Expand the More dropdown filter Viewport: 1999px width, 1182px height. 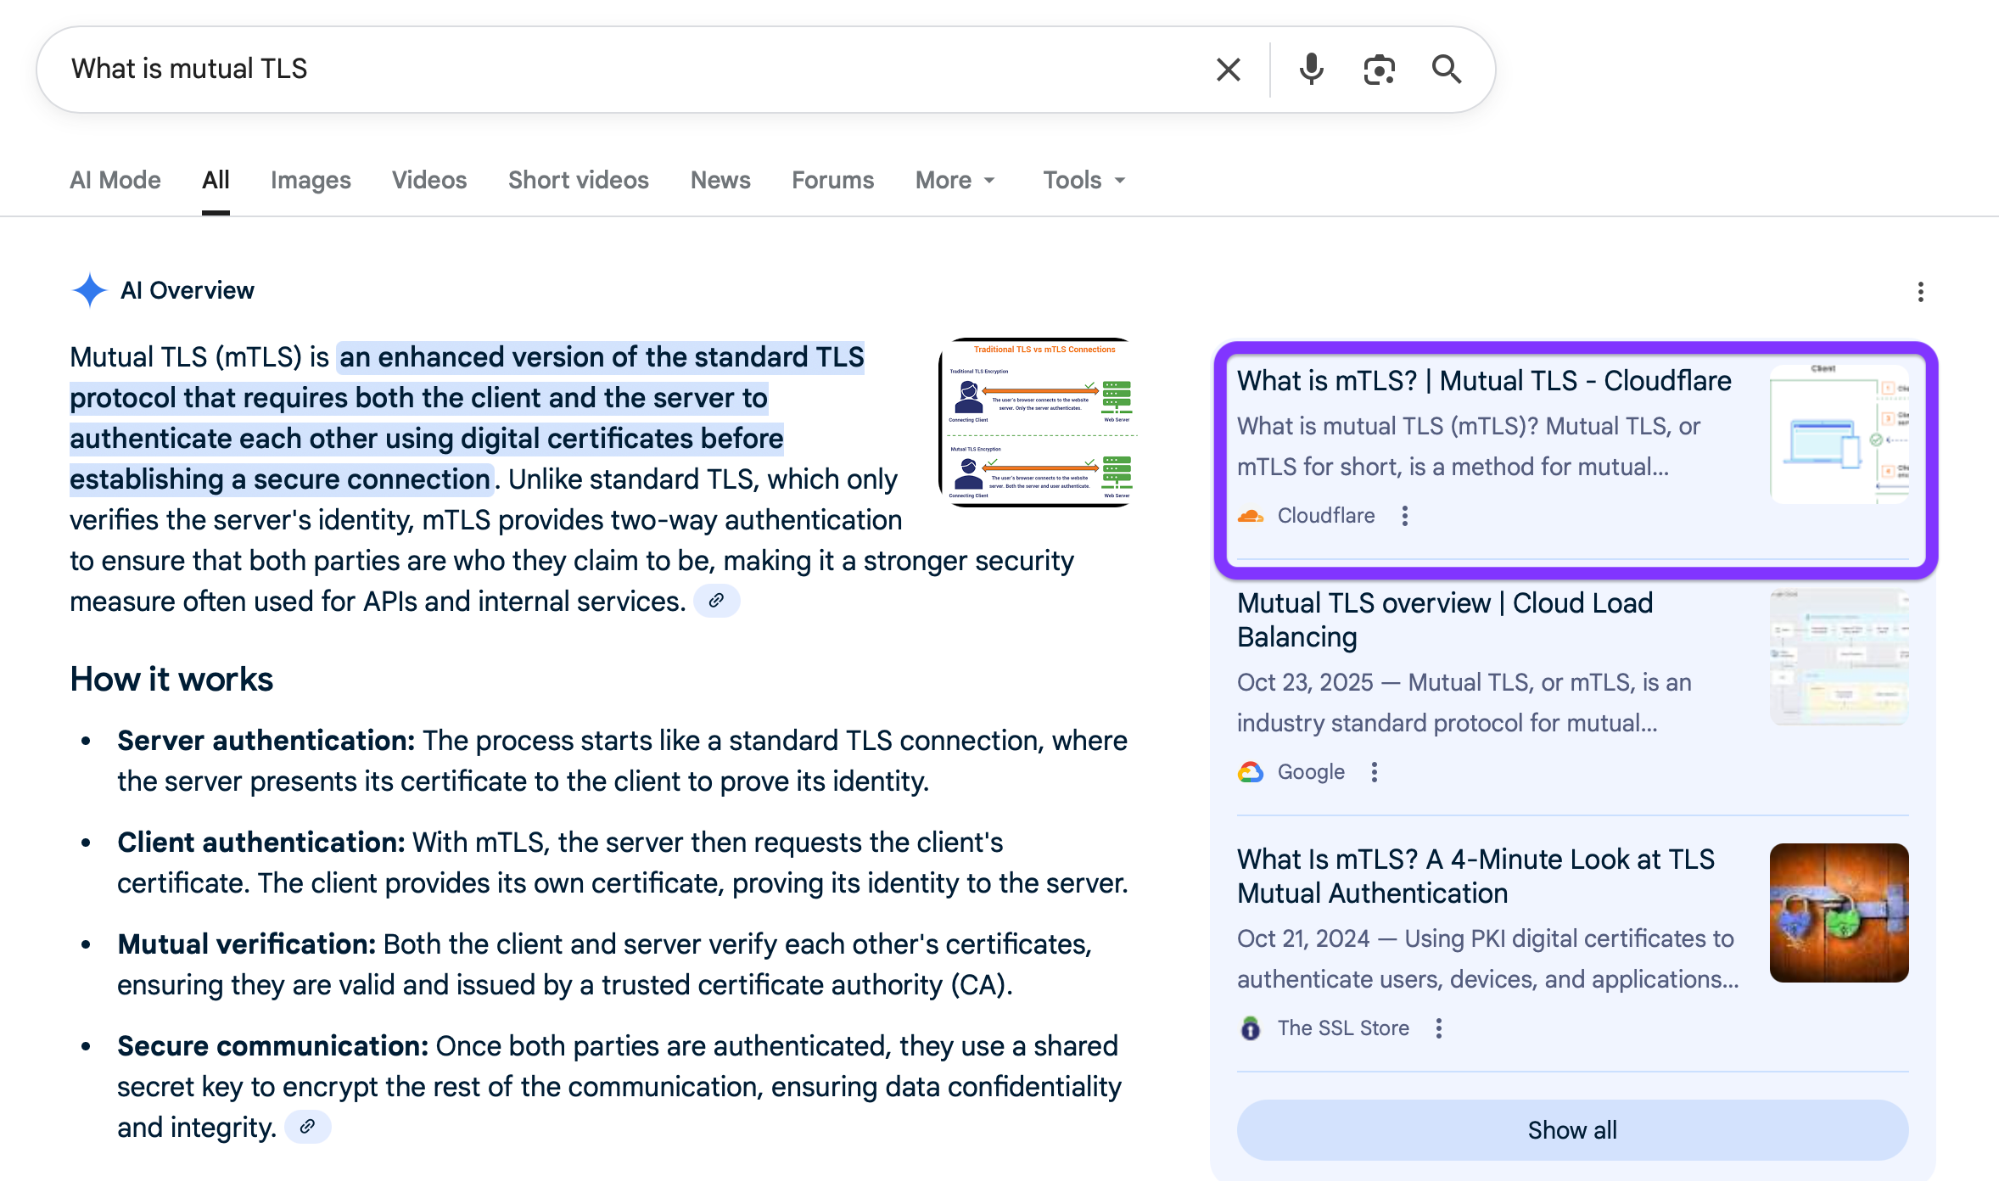(x=955, y=180)
